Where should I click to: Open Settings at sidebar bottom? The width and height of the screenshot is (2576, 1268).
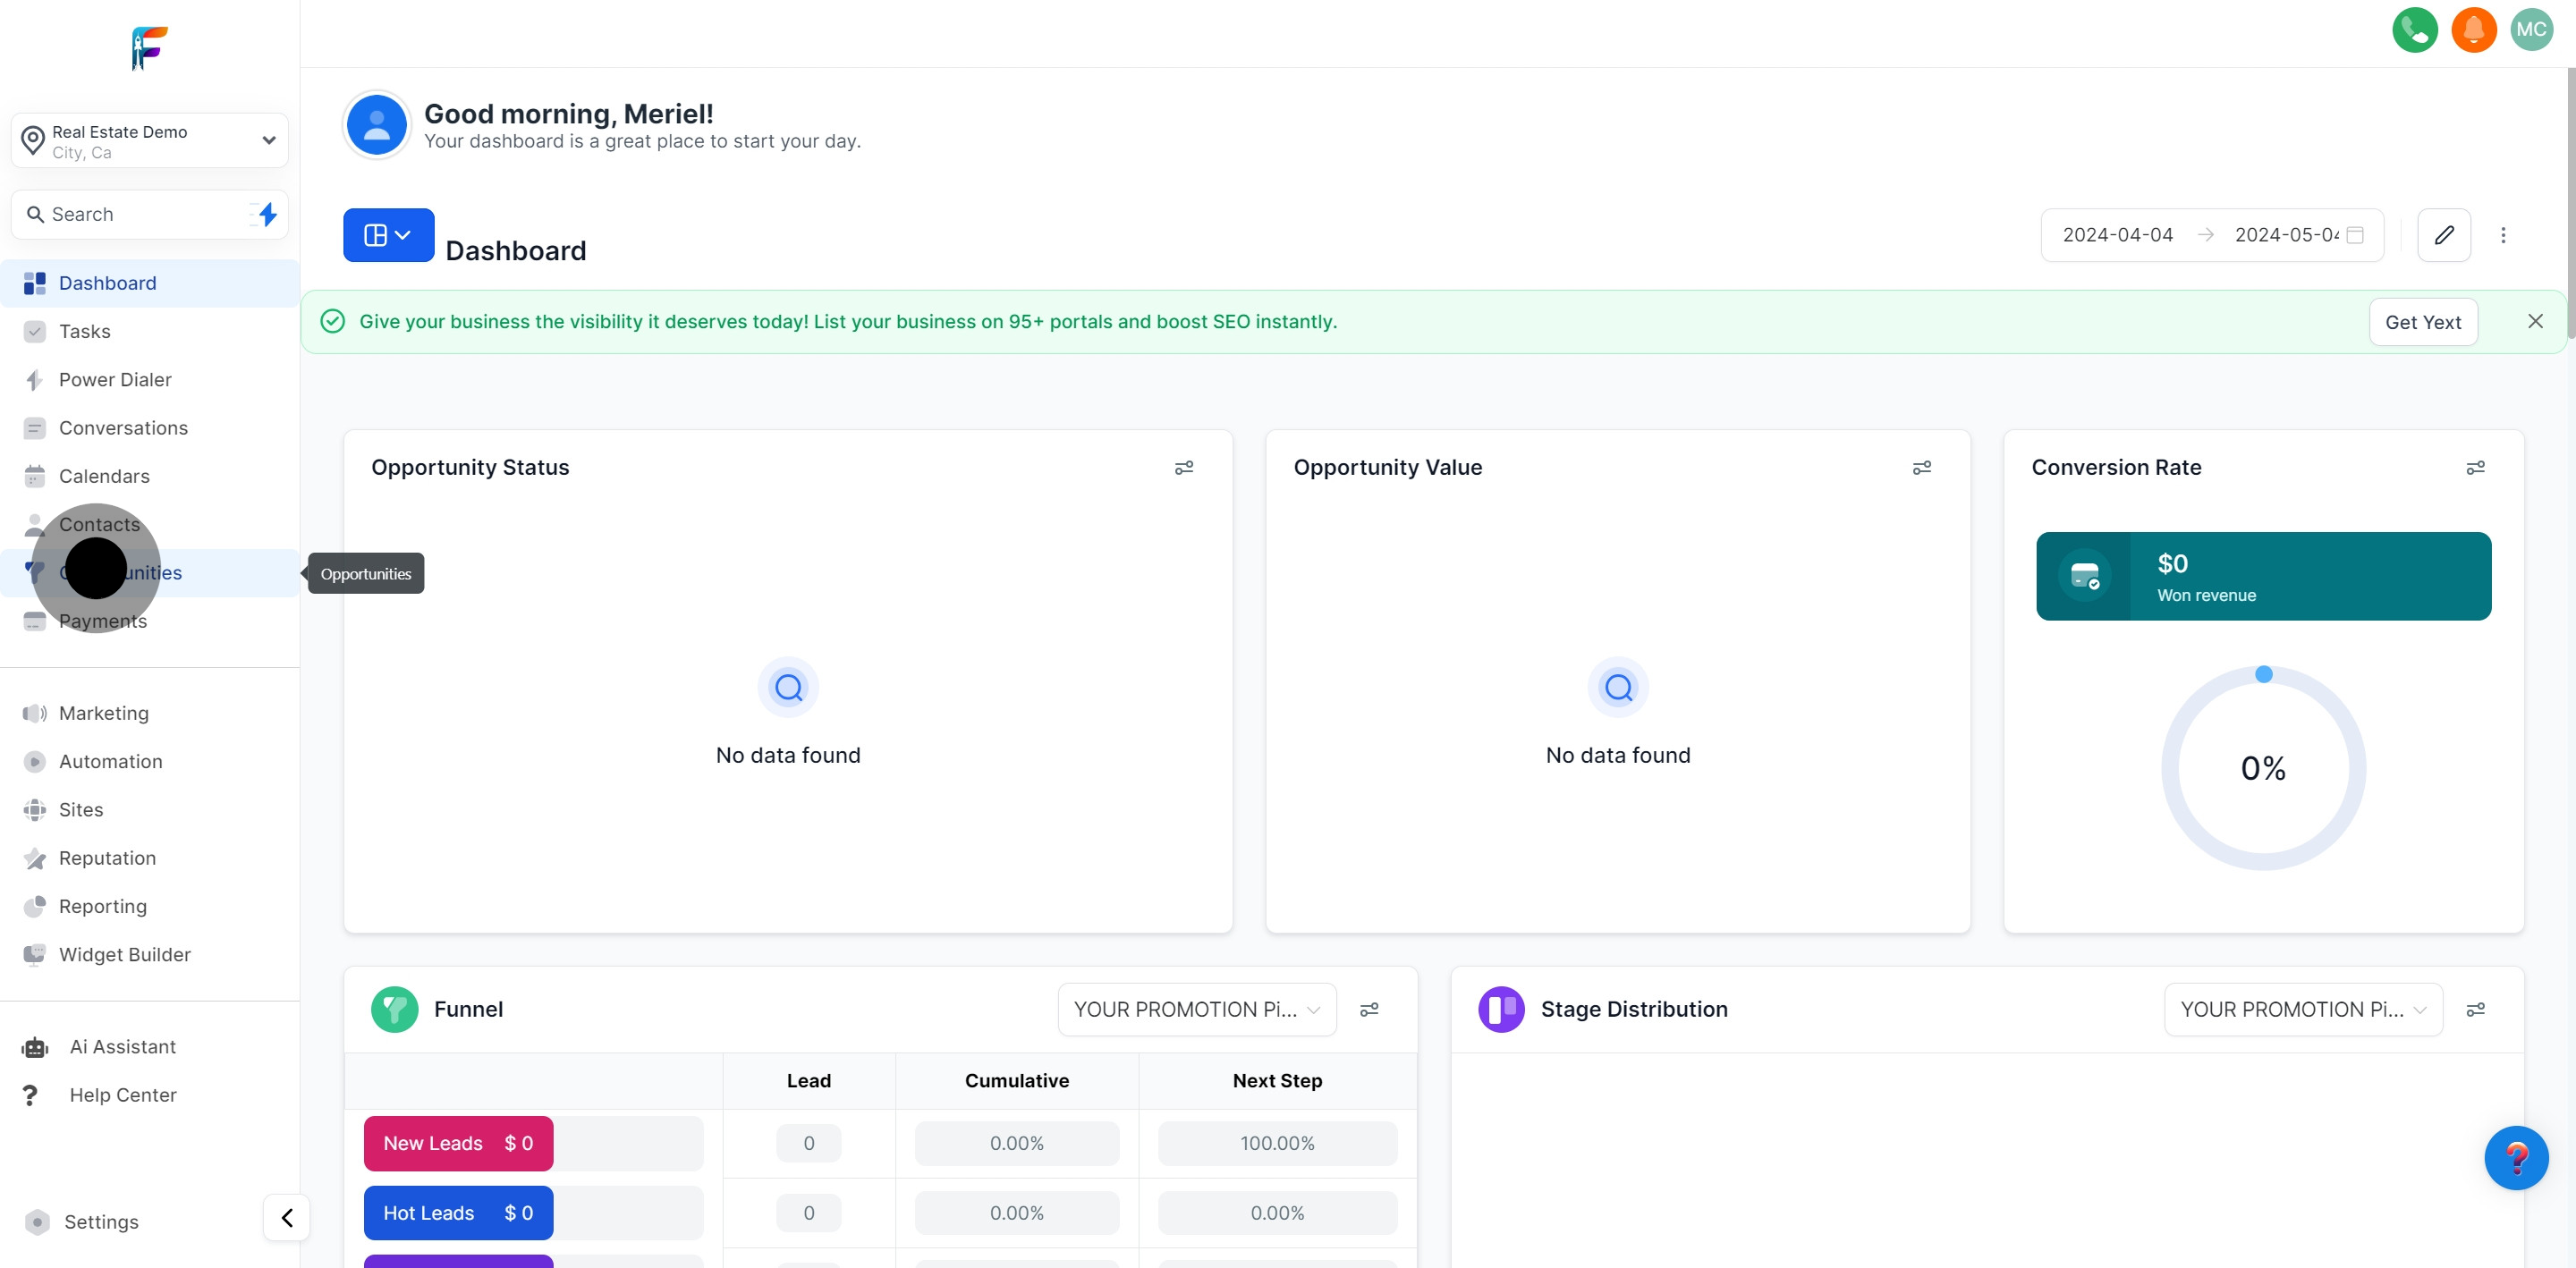(x=100, y=1221)
